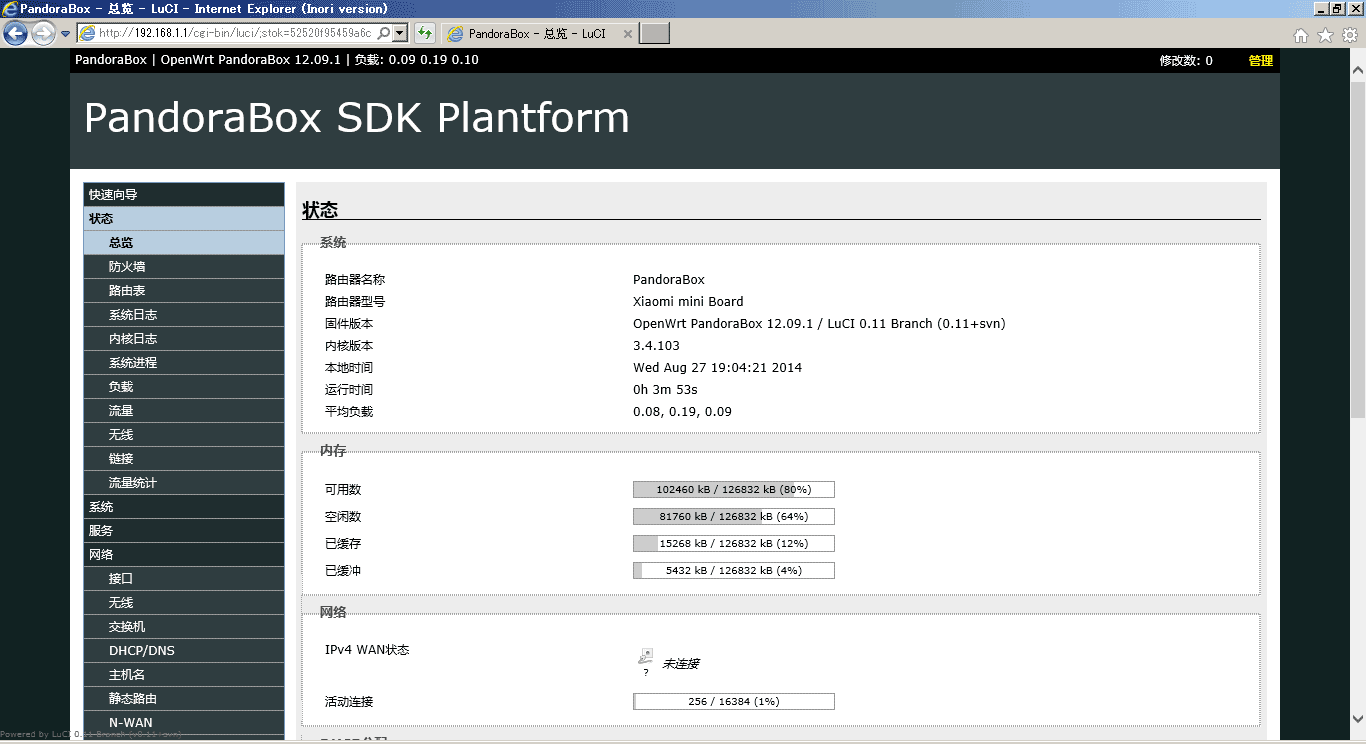Click the 活动连接 progress bar
Screen dimensions: 1366x744
click(734, 702)
